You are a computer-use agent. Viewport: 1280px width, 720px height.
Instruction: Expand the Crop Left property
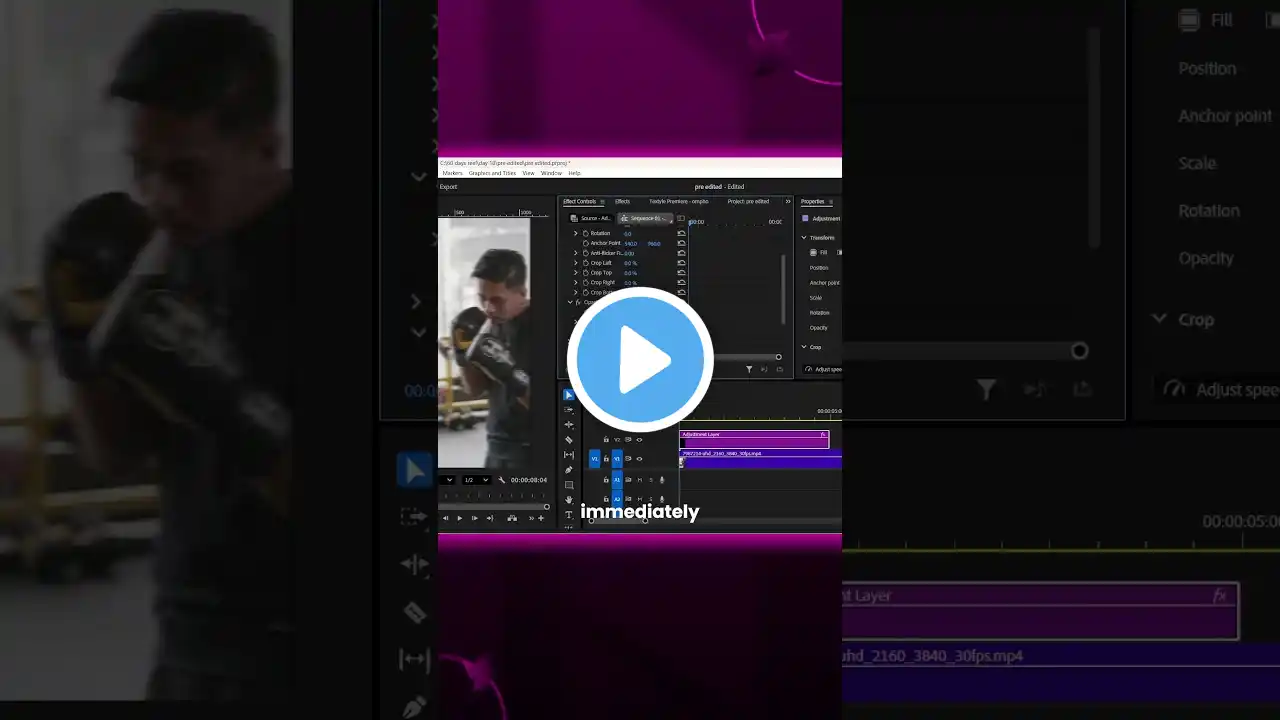(576, 263)
